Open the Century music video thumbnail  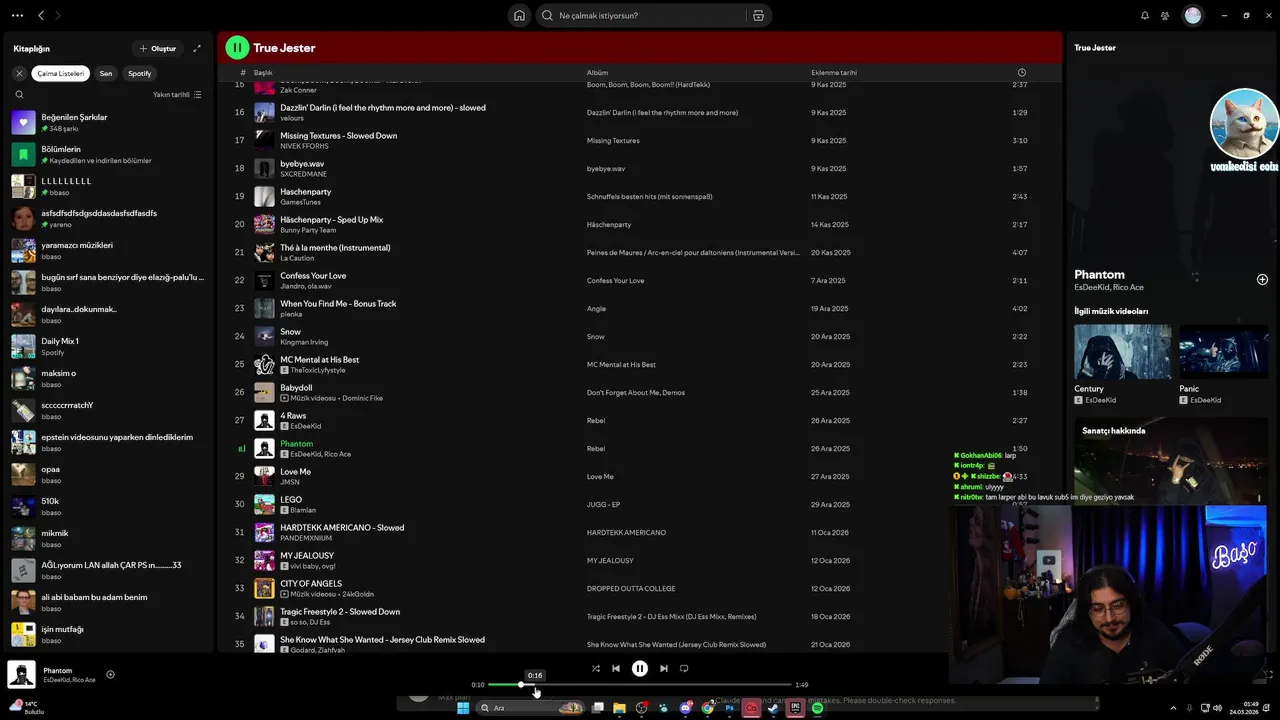click(1122, 351)
